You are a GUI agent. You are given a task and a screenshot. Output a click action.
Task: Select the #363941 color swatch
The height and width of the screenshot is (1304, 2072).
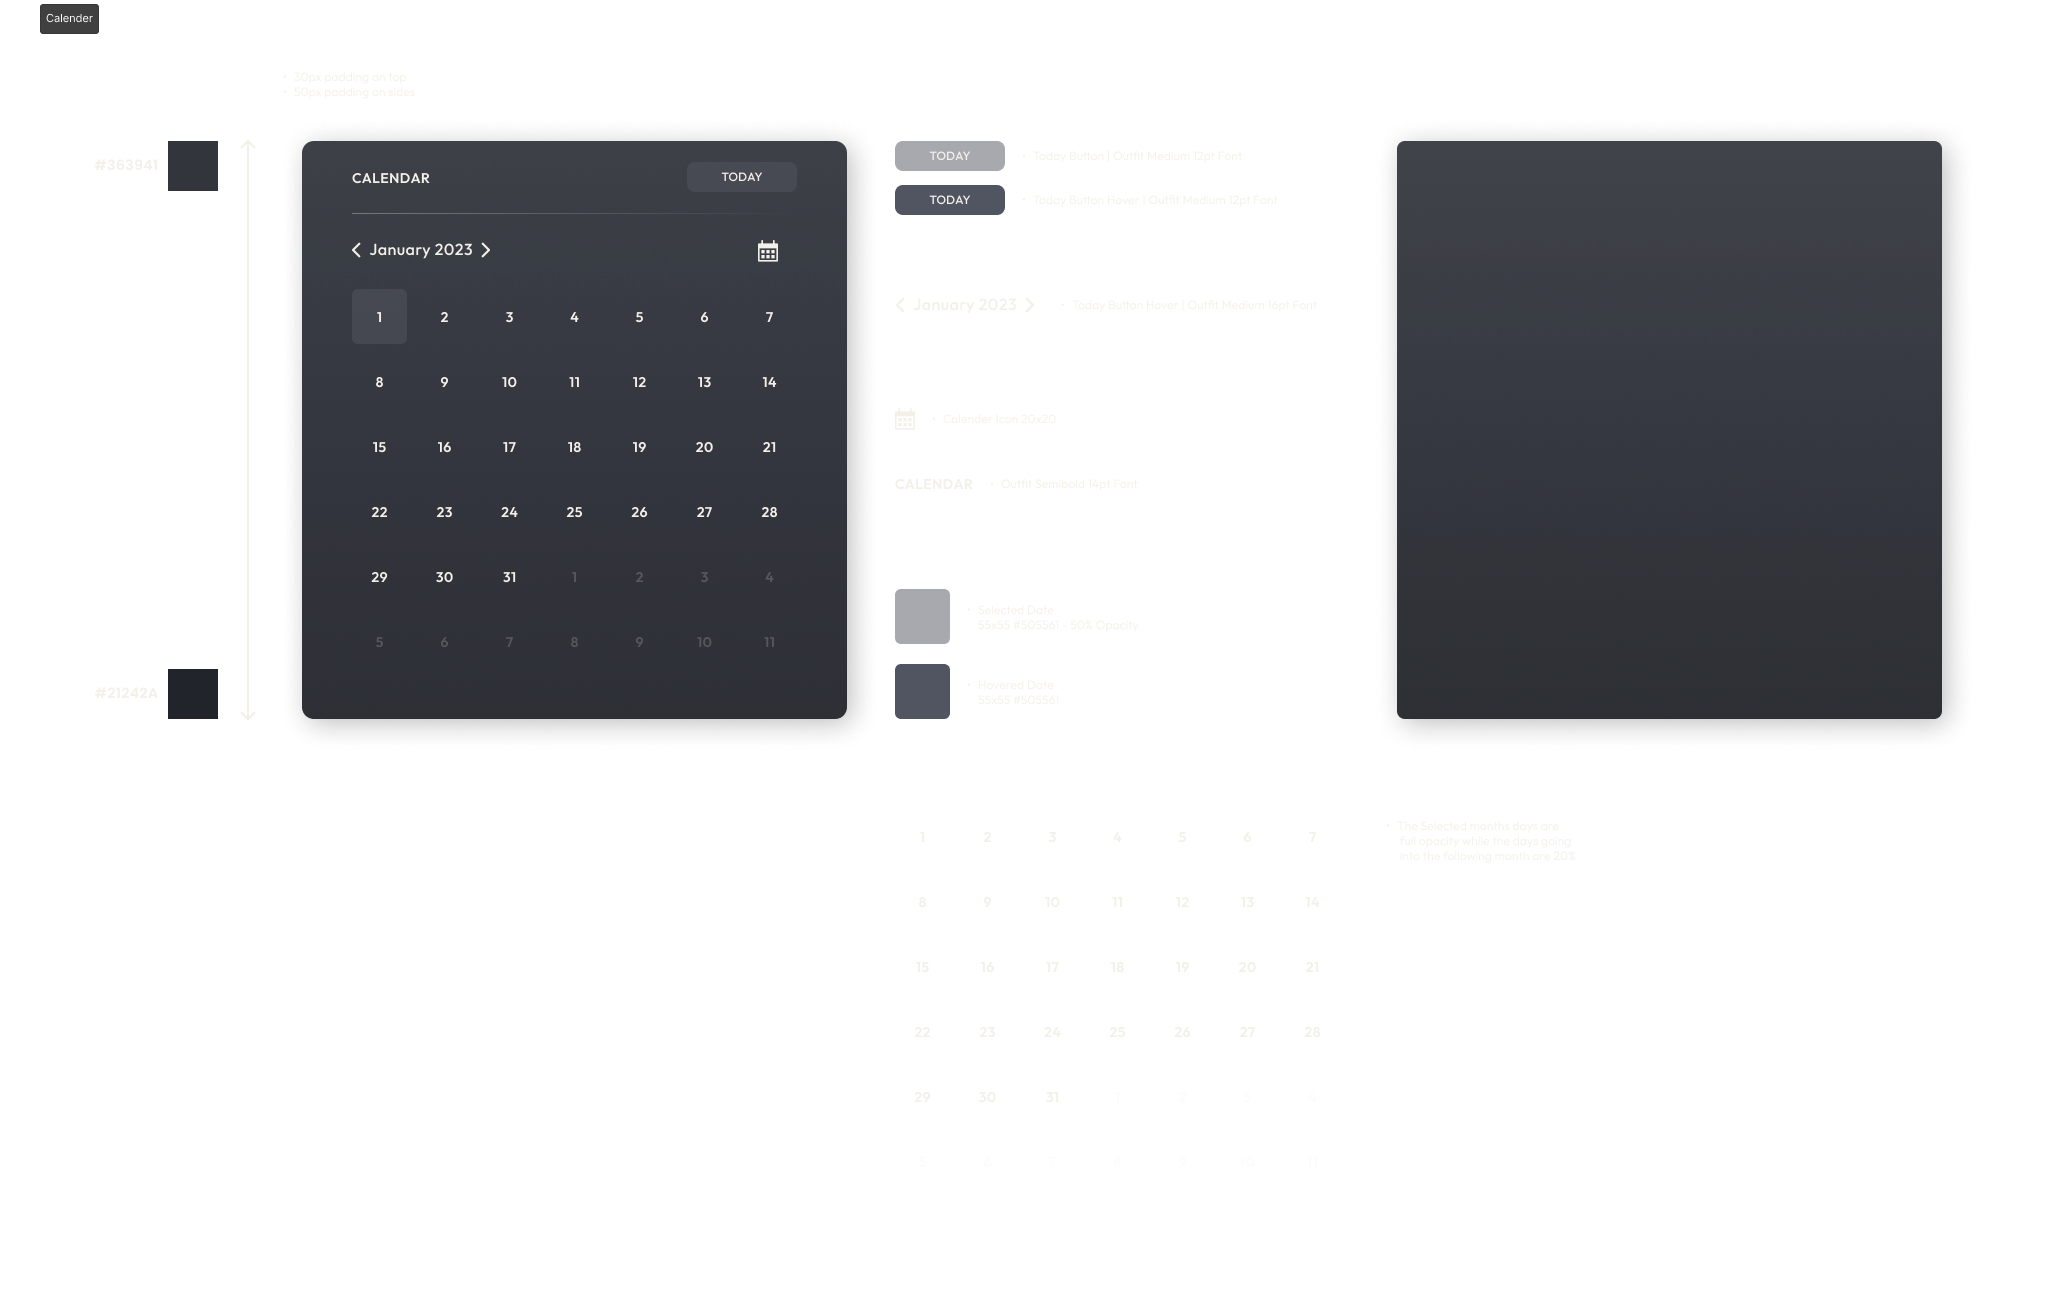coord(192,166)
